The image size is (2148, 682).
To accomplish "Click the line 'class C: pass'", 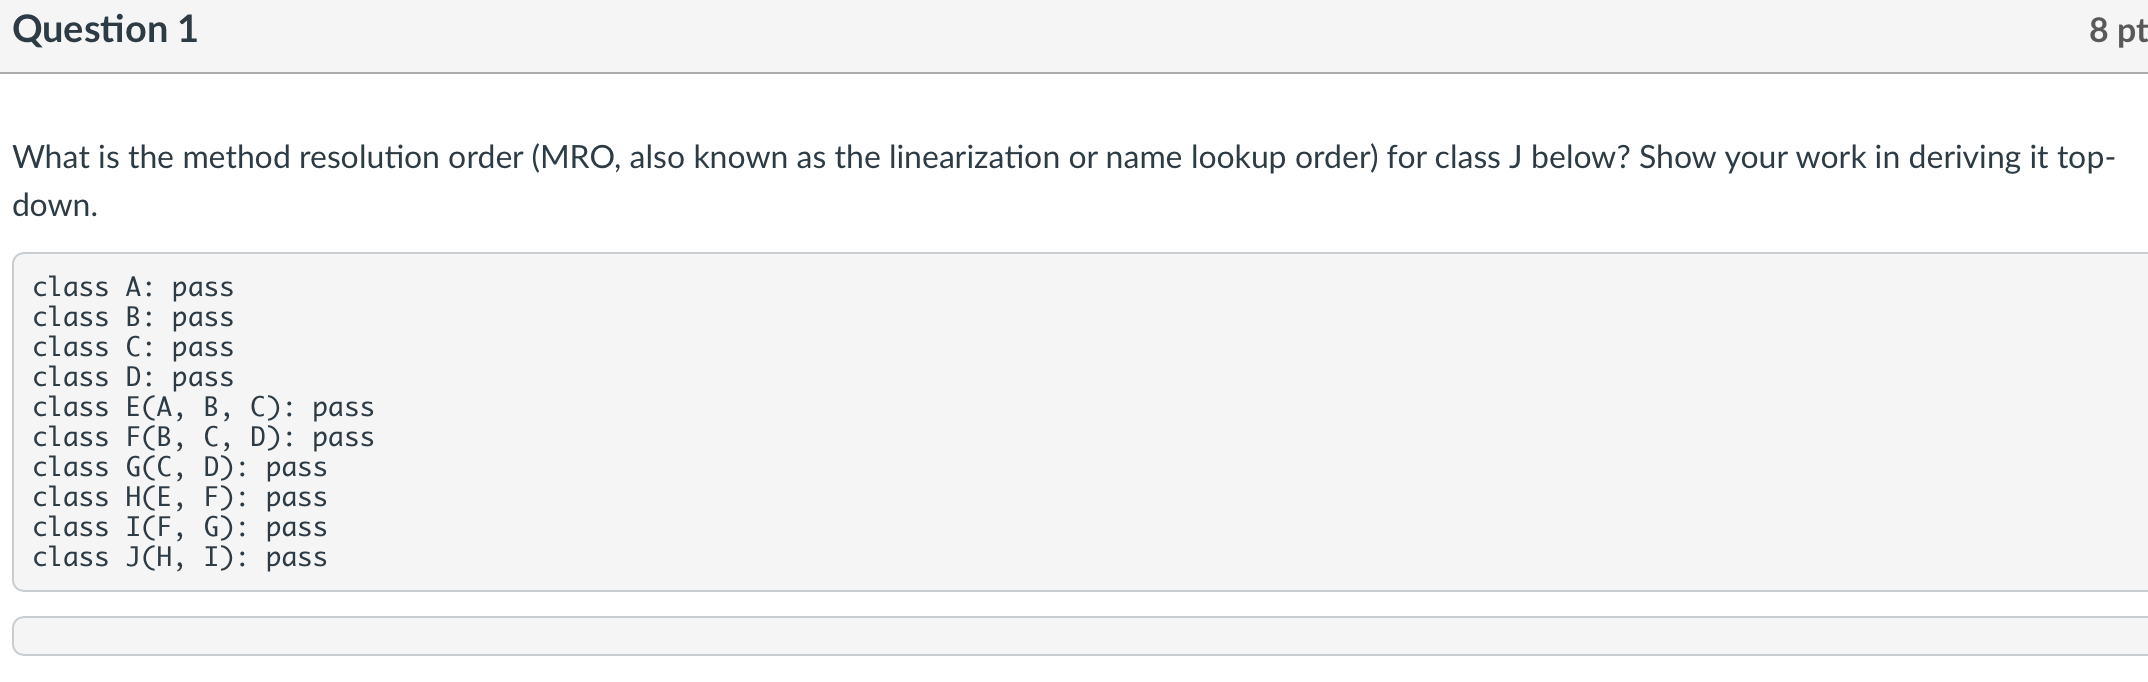I will 133,347.
